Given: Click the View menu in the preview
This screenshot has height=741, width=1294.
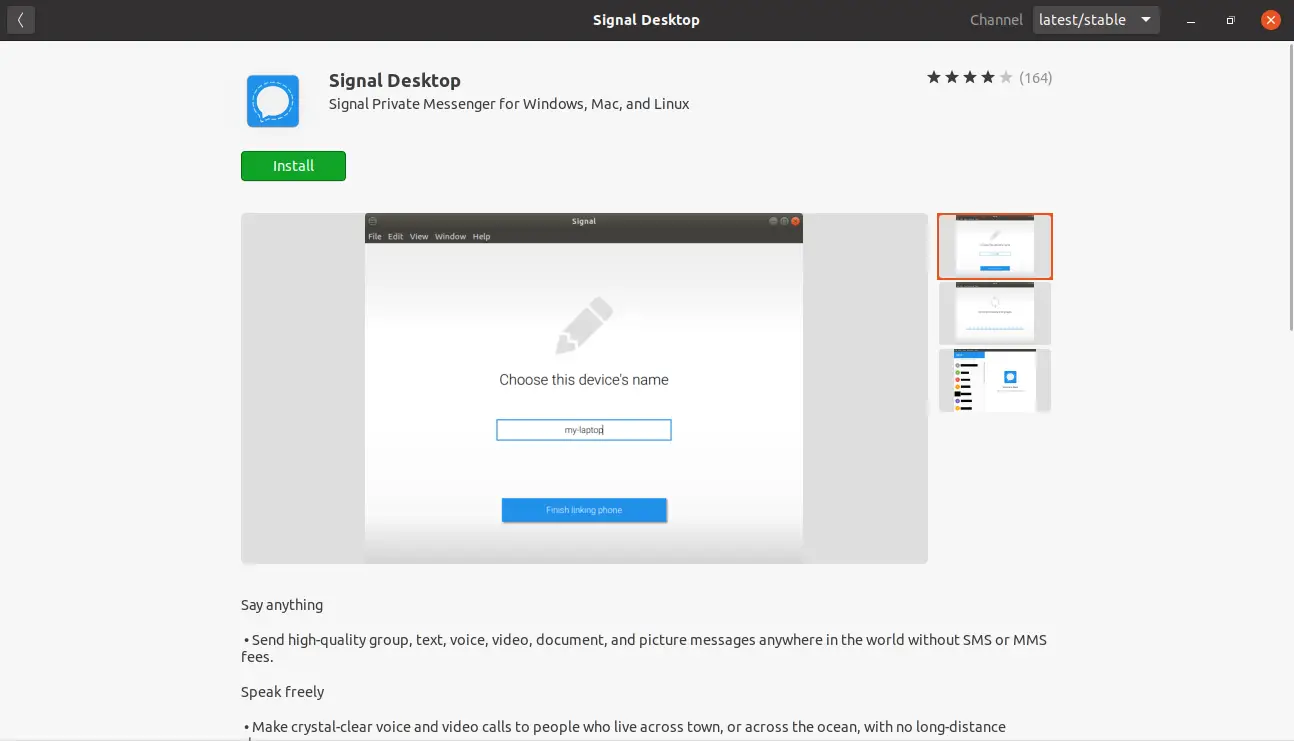Looking at the screenshot, I should coord(419,237).
